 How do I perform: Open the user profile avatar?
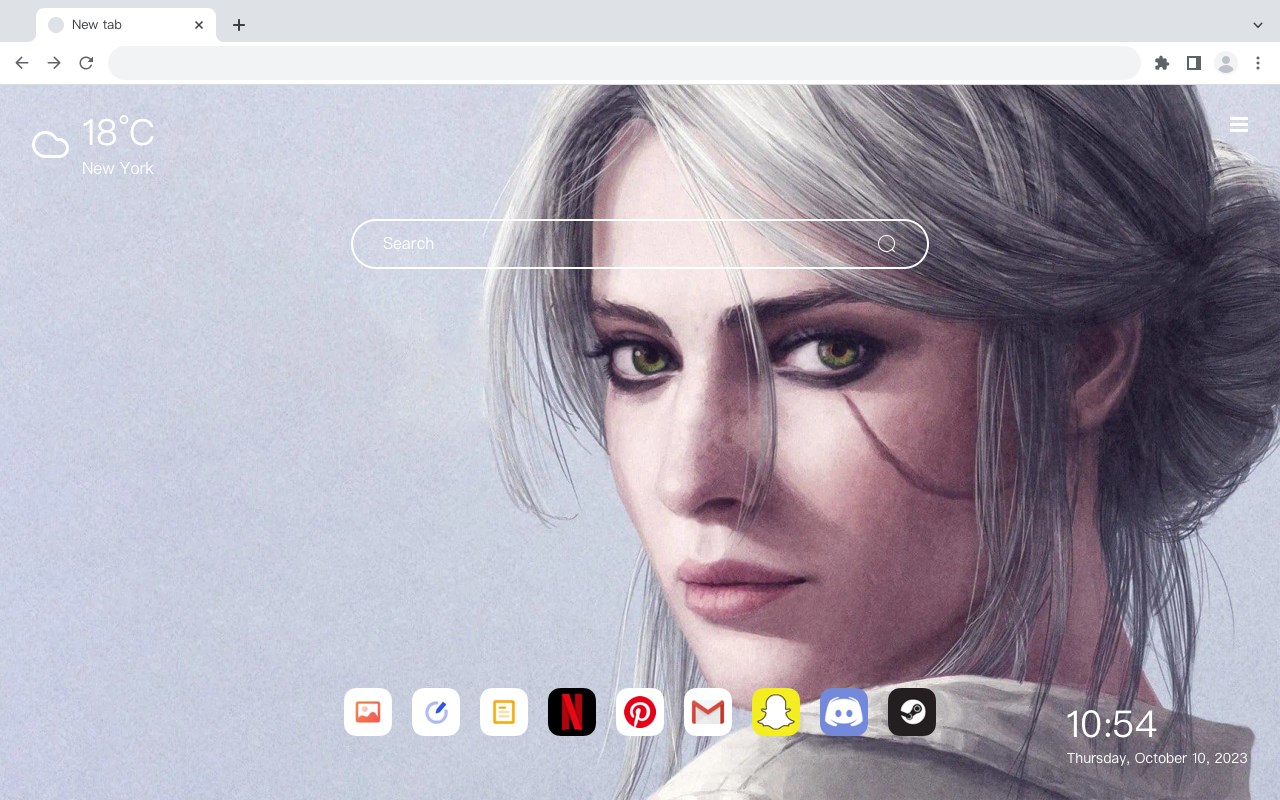(1226, 63)
